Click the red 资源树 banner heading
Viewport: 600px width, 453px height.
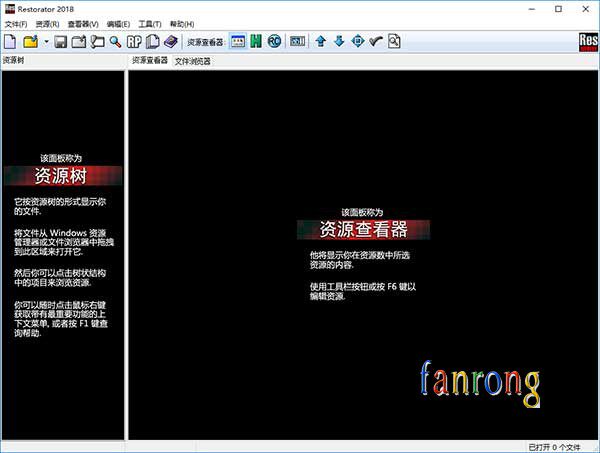pos(63,176)
